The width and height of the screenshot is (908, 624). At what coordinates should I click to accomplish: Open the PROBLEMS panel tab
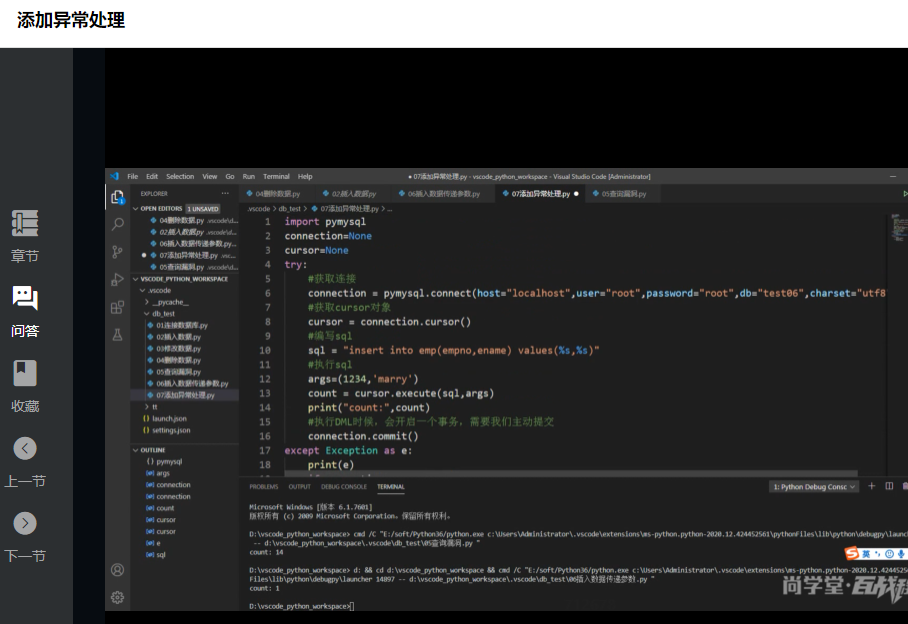(x=263, y=487)
